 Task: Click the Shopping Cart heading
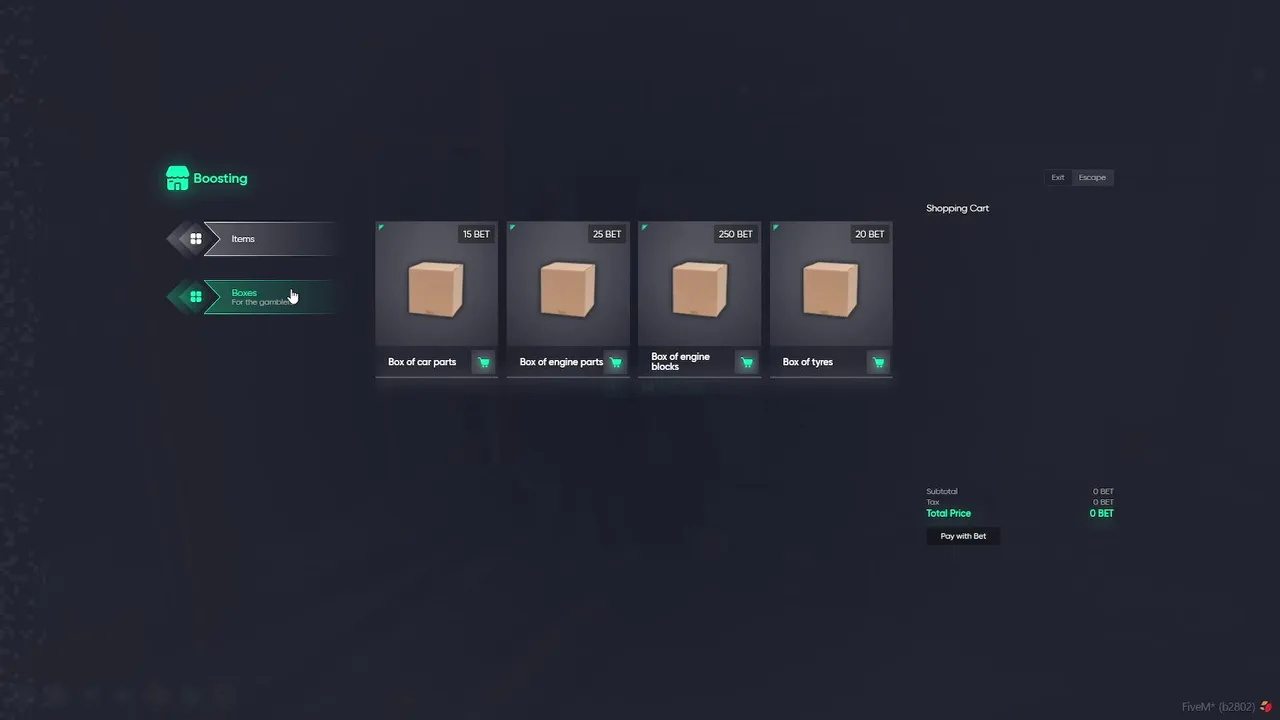coord(957,208)
